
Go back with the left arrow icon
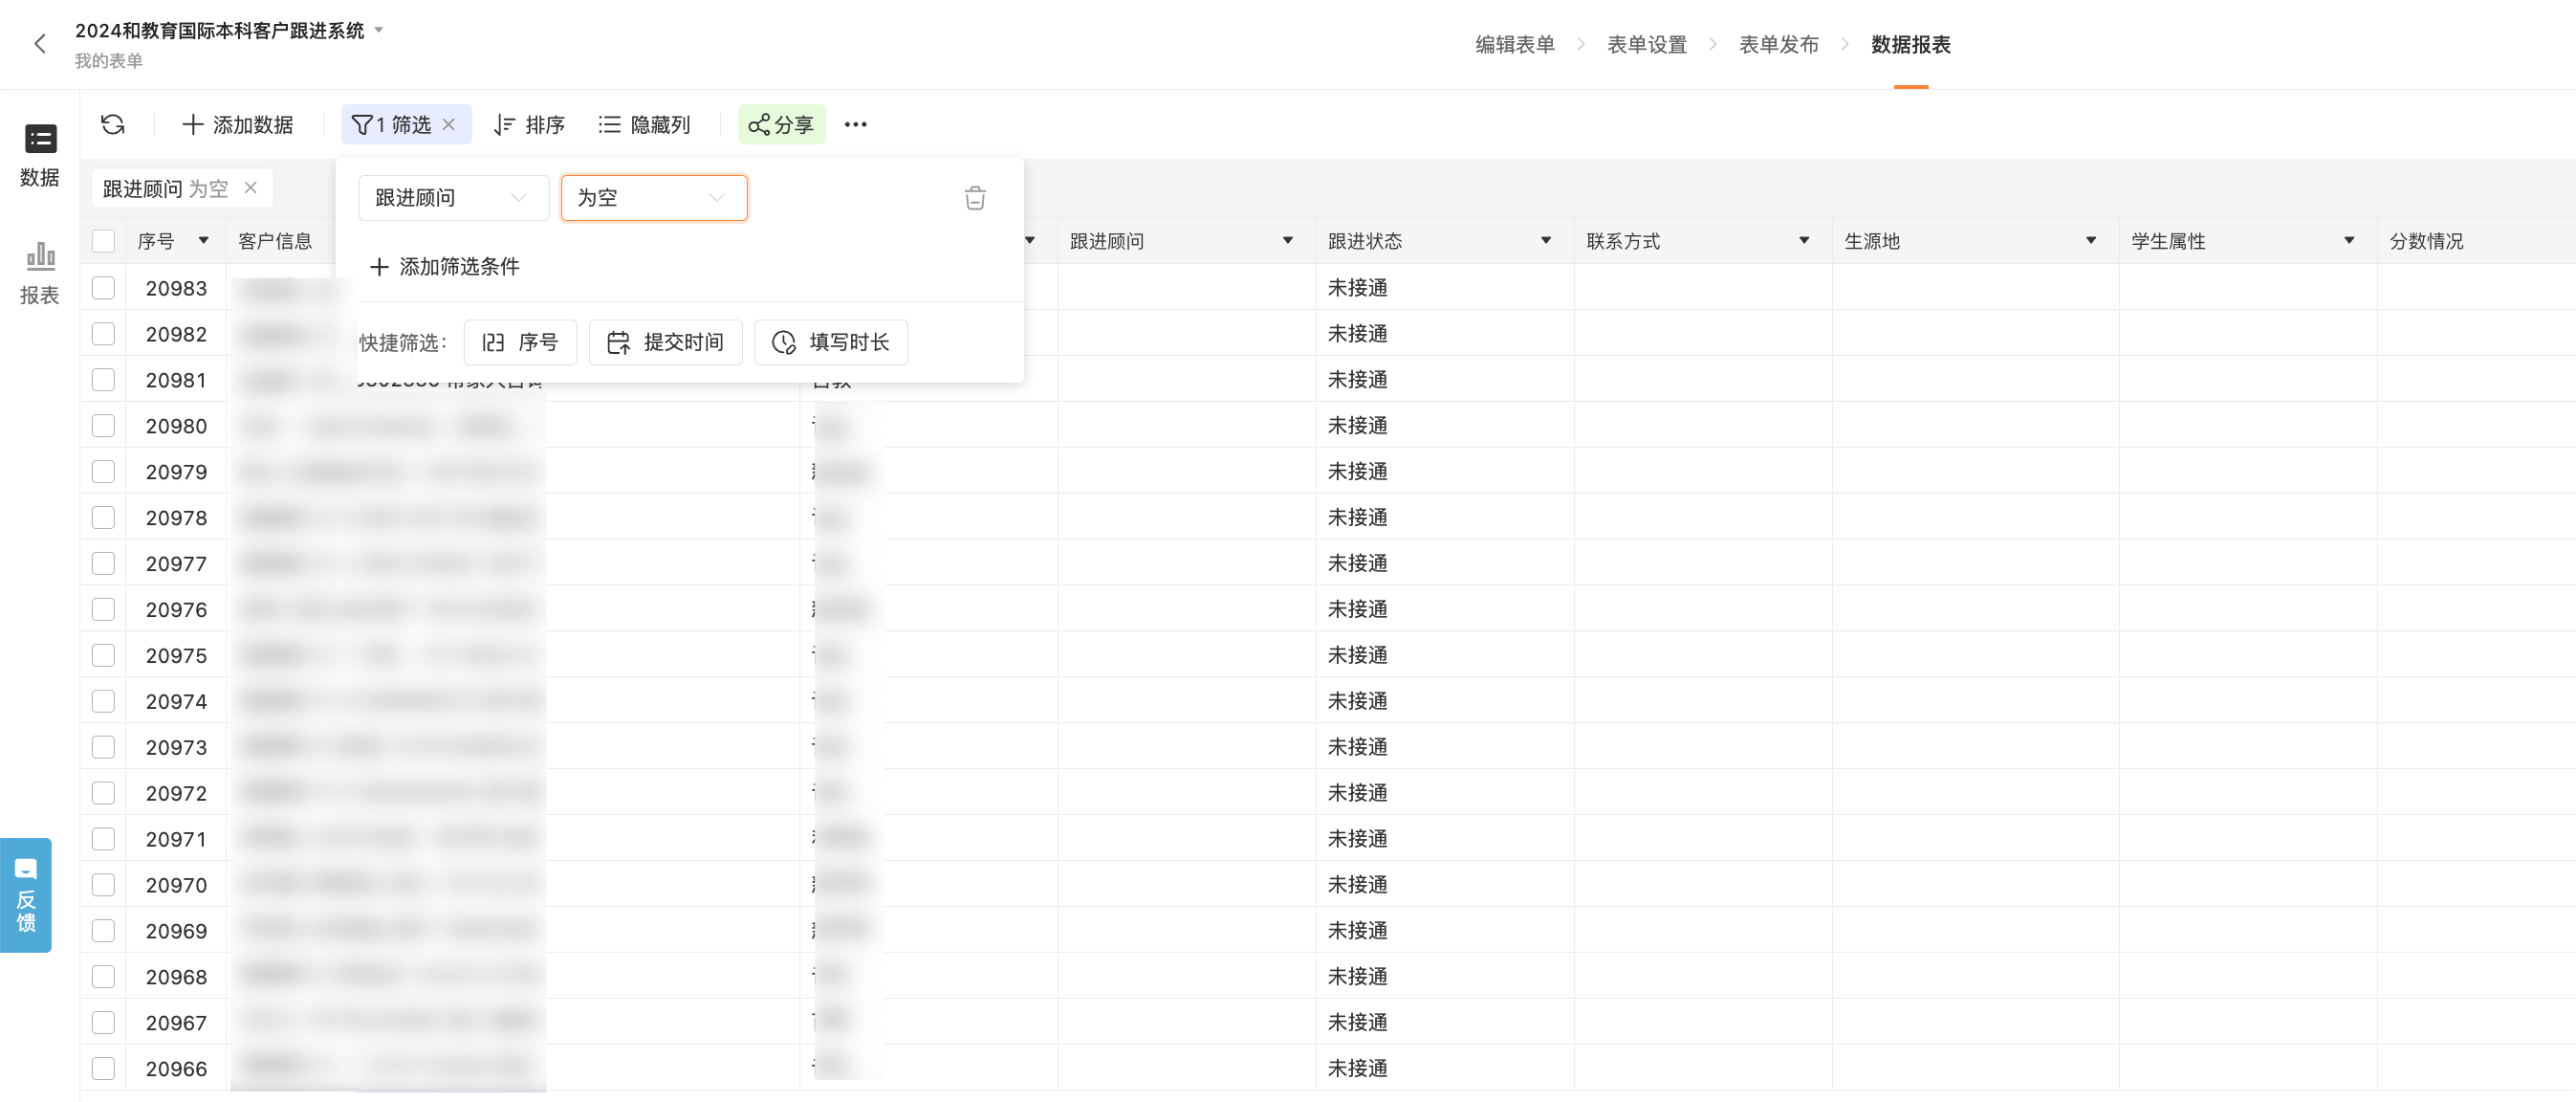point(39,44)
